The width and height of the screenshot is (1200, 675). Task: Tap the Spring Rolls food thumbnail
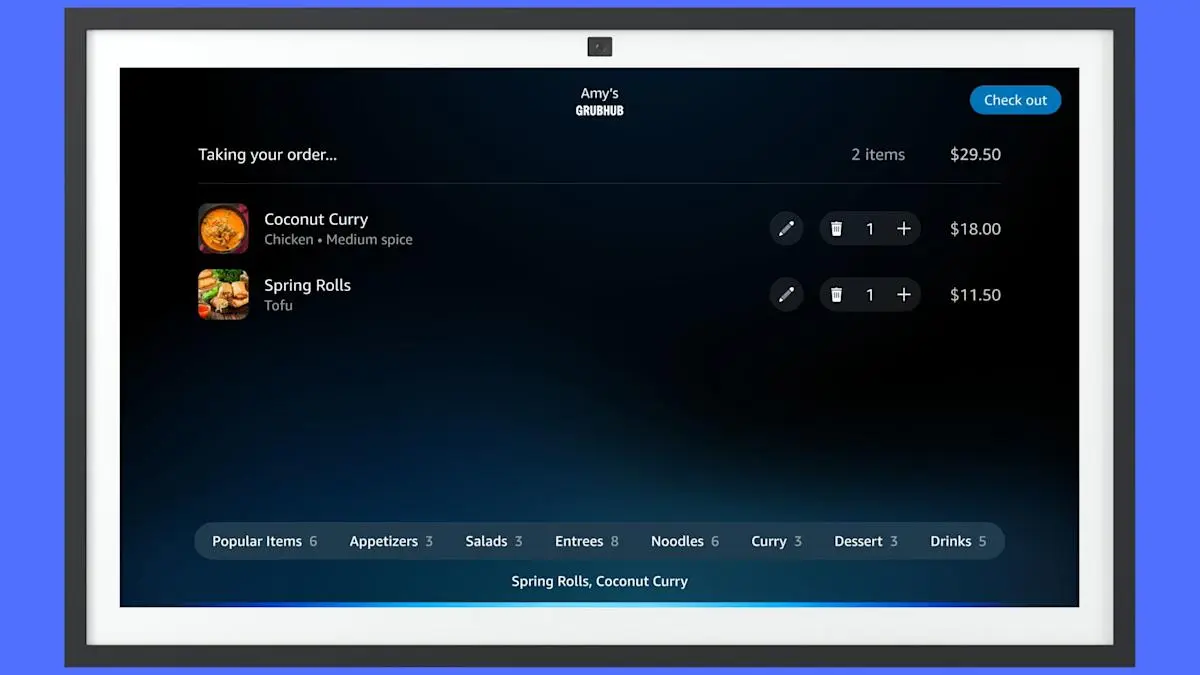pos(223,295)
